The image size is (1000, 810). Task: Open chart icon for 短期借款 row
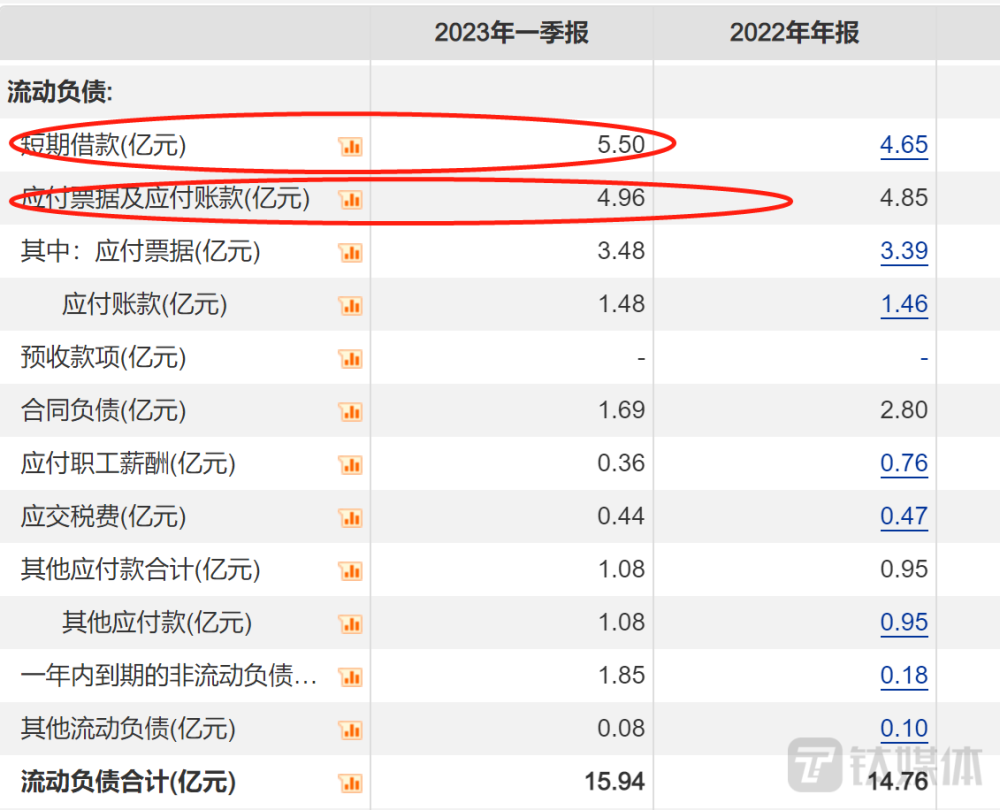pyautogui.click(x=351, y=147)
